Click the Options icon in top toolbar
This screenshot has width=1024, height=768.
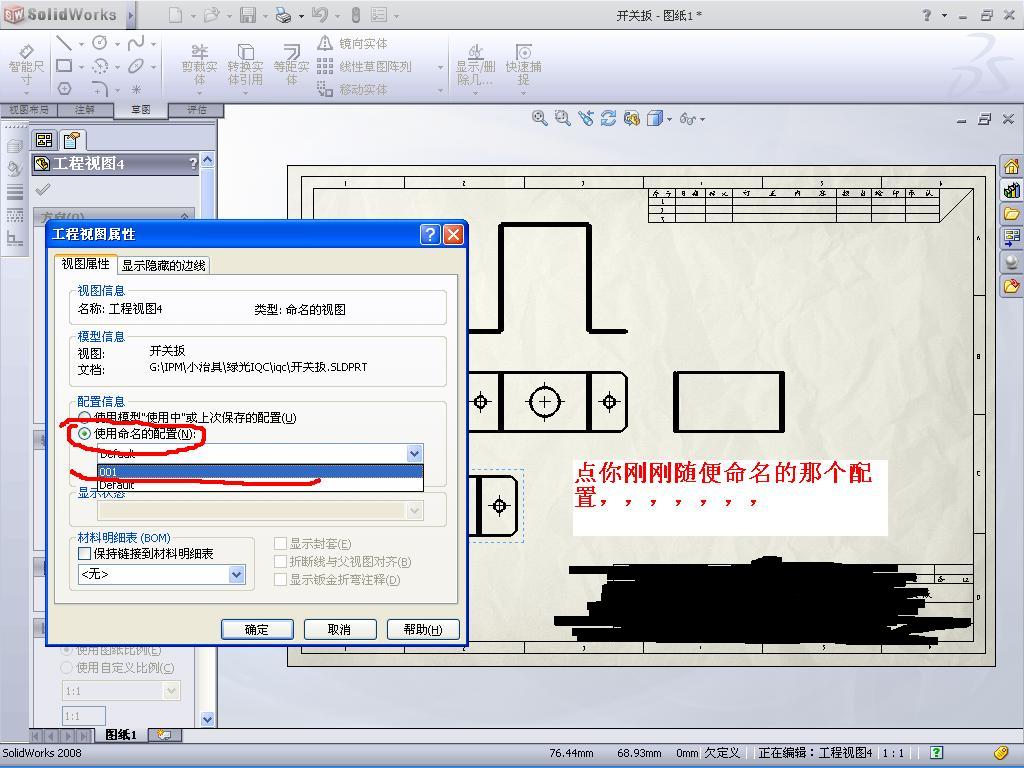pyautogui.click(x=379, y=15)
